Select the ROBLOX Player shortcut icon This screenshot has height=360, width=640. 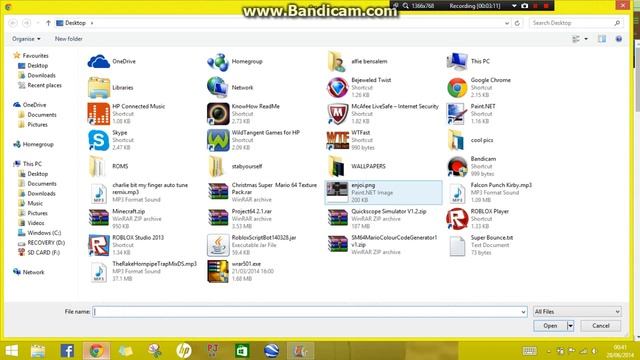click(x=457, y=219)
